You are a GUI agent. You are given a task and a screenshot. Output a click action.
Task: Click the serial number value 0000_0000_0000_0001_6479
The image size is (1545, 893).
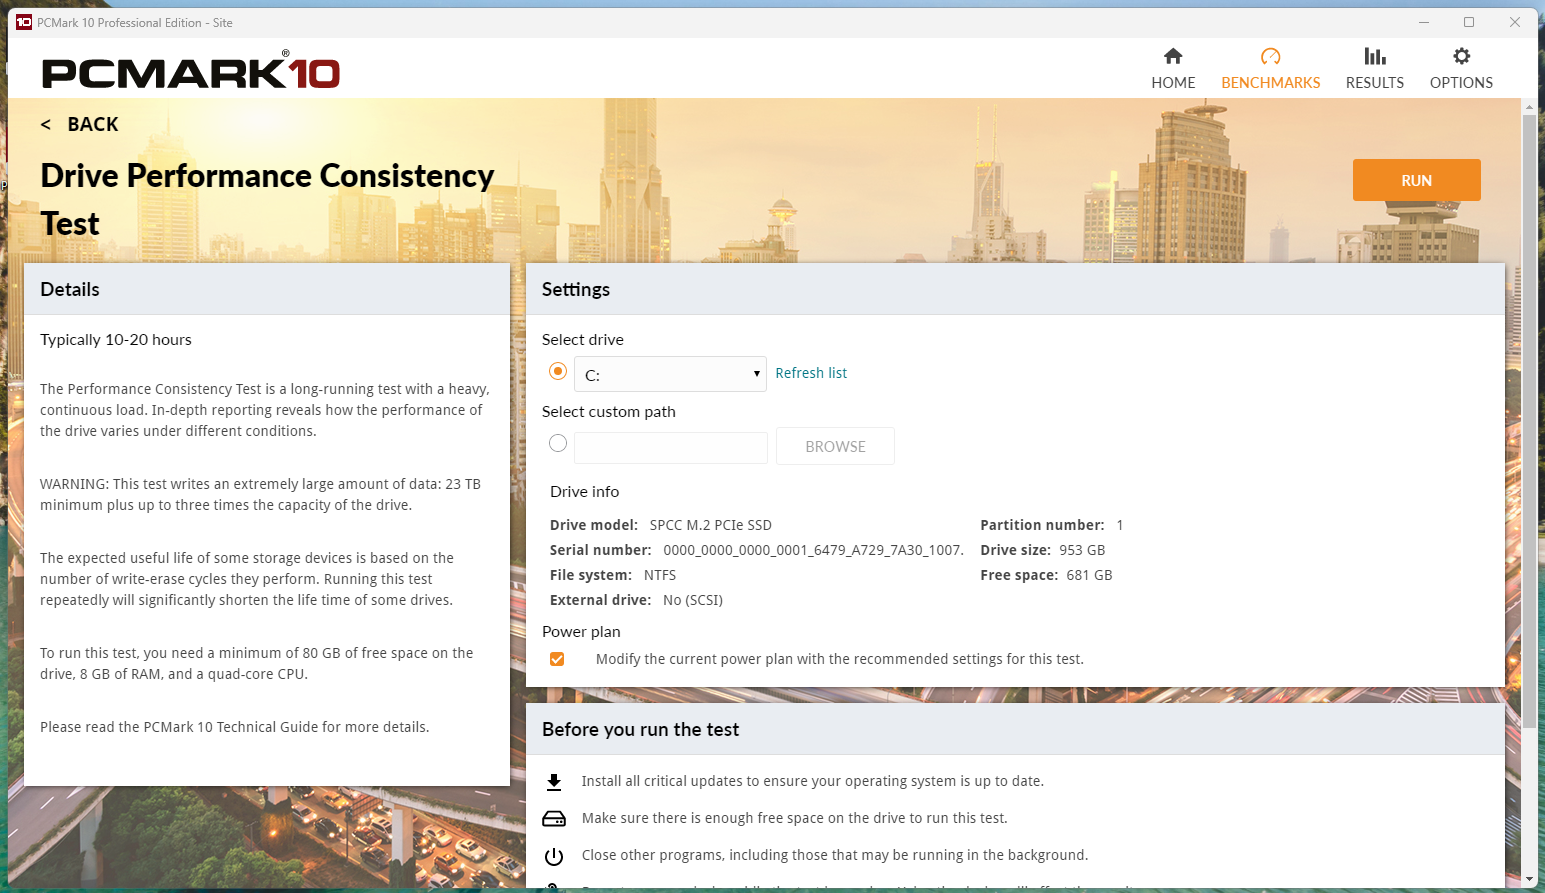(814, 550)
